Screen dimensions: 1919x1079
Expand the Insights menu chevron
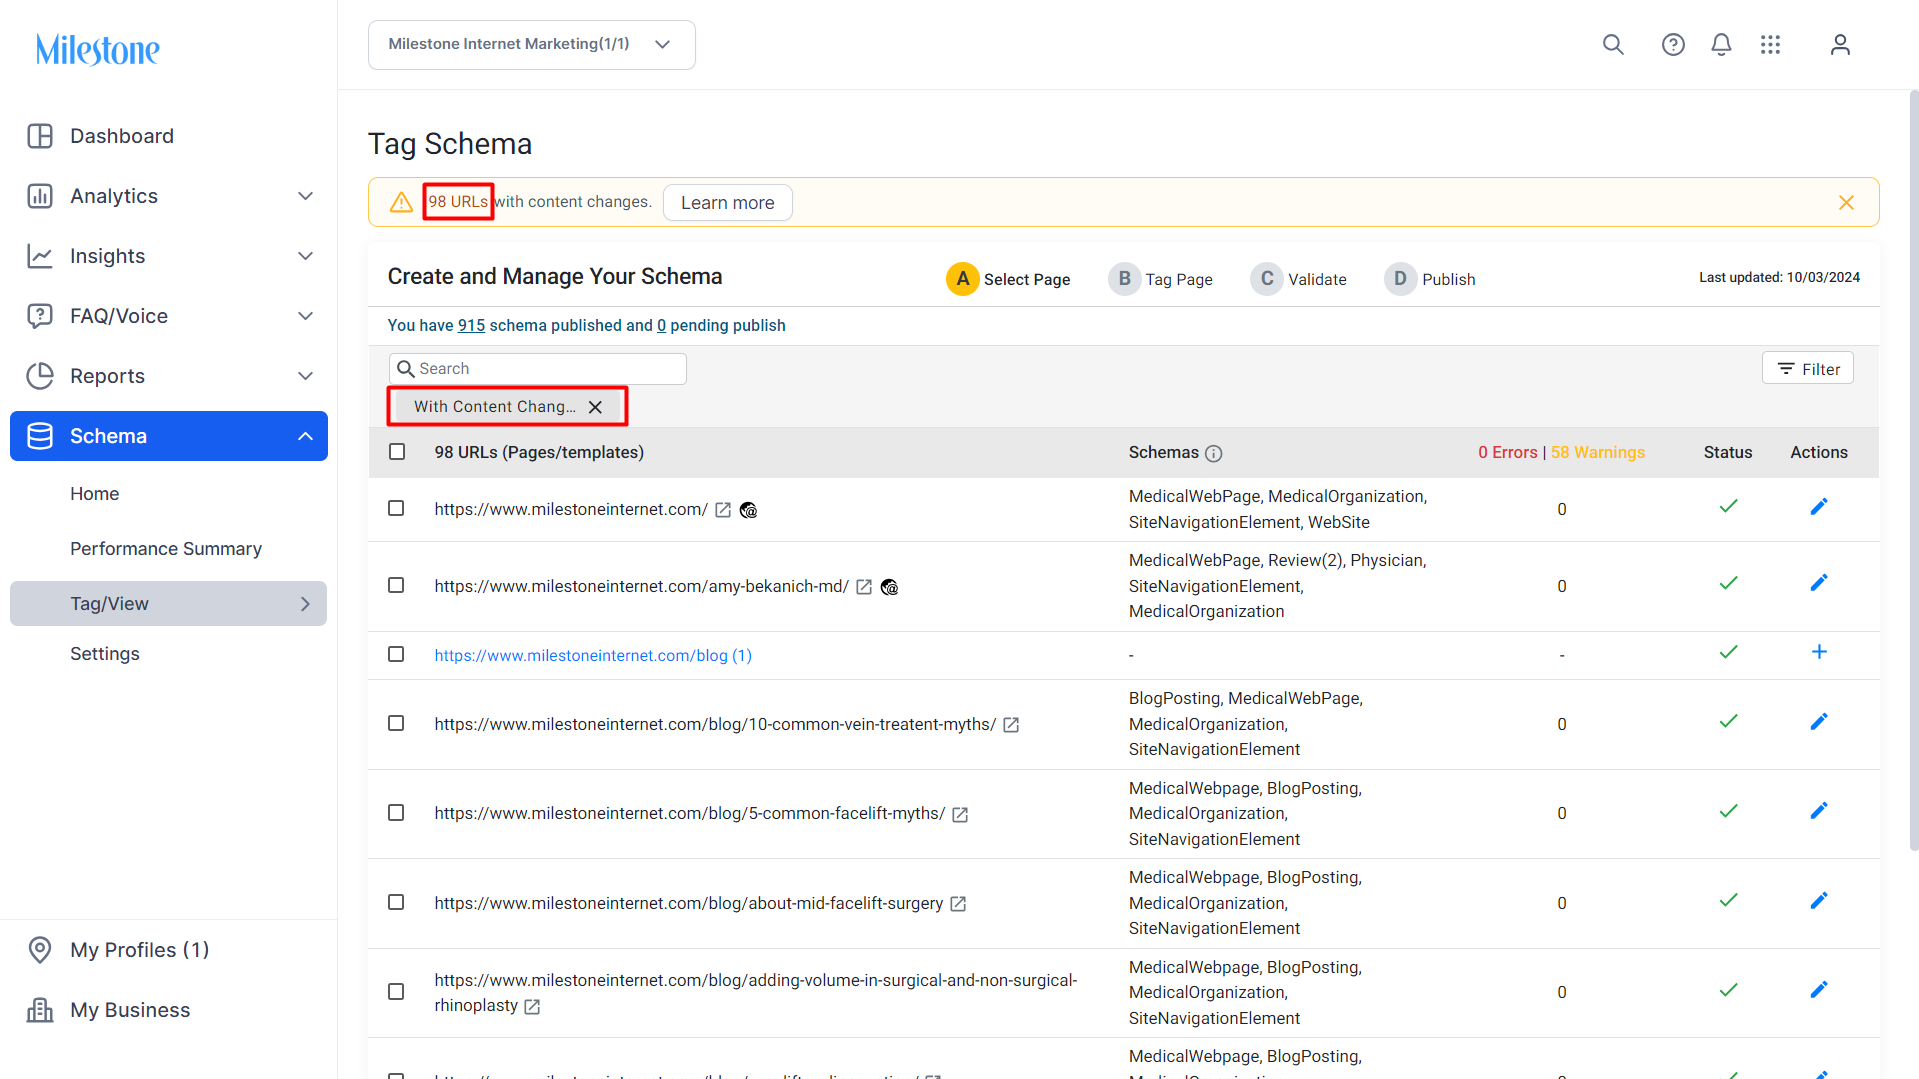click(306, 256)
